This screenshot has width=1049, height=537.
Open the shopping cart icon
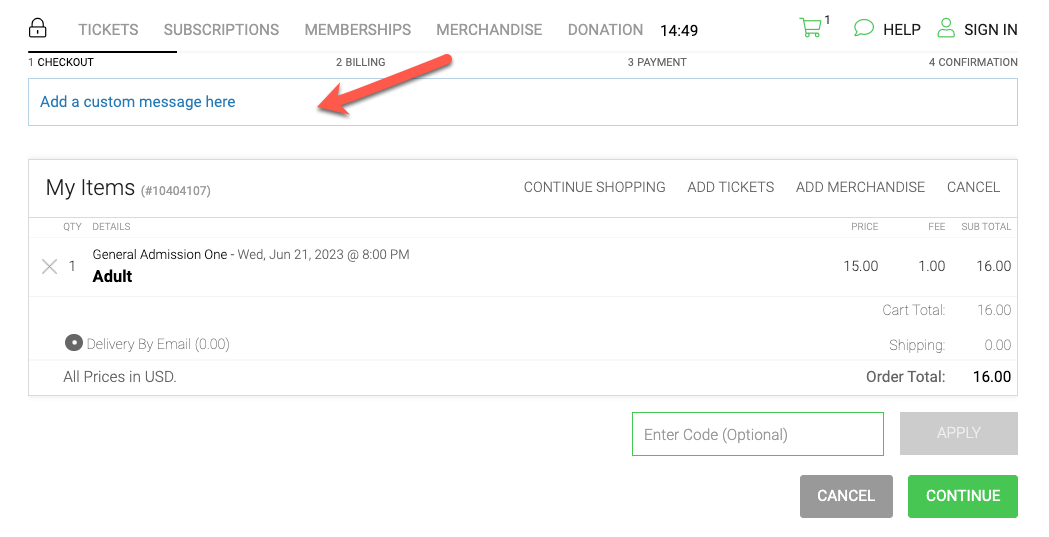(x=810, y=27)
